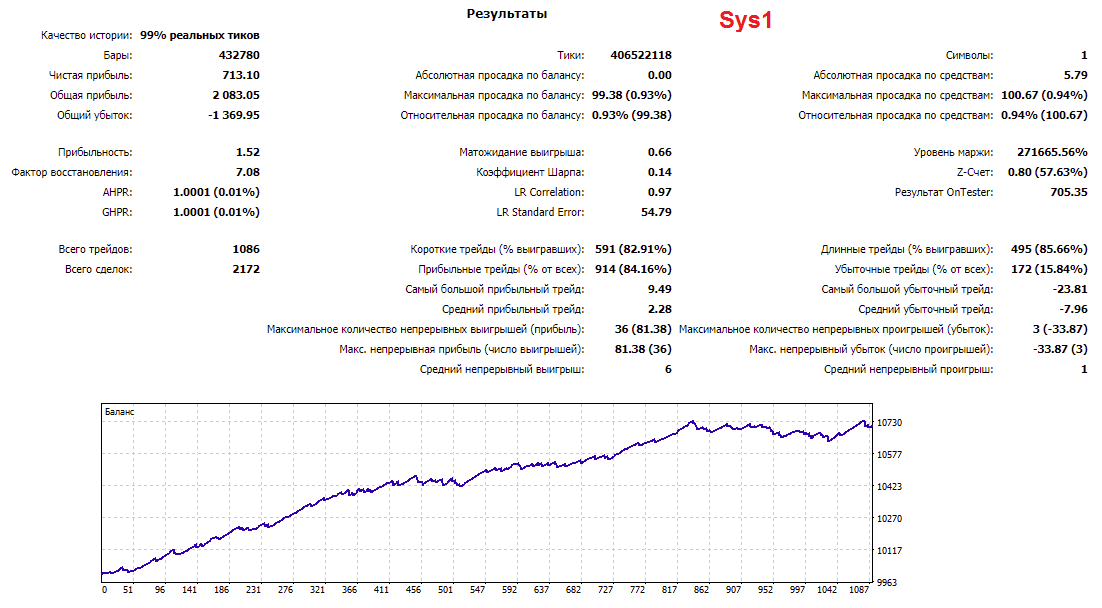The width and height of the screenshot is (1102, 608).
Task: Click the Средний непрерывный проигрыш label
Action: click(909, 369)
